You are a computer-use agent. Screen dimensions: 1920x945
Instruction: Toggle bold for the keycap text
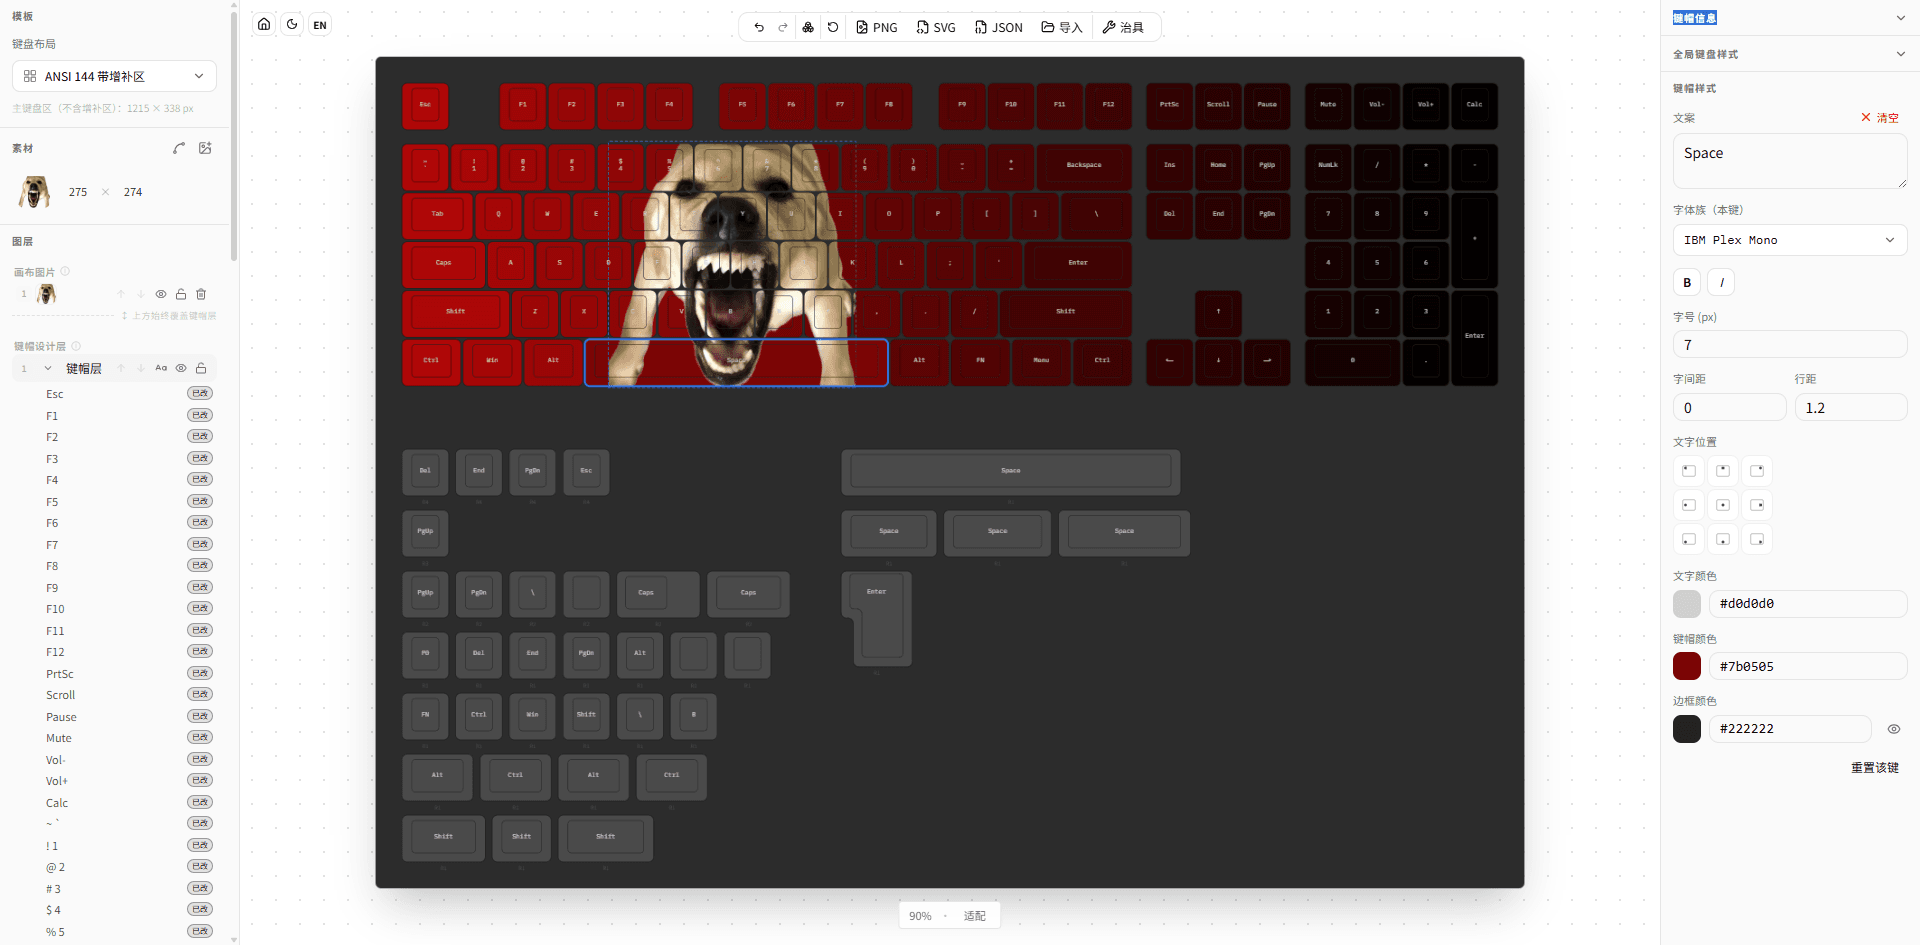(1687, 282)
